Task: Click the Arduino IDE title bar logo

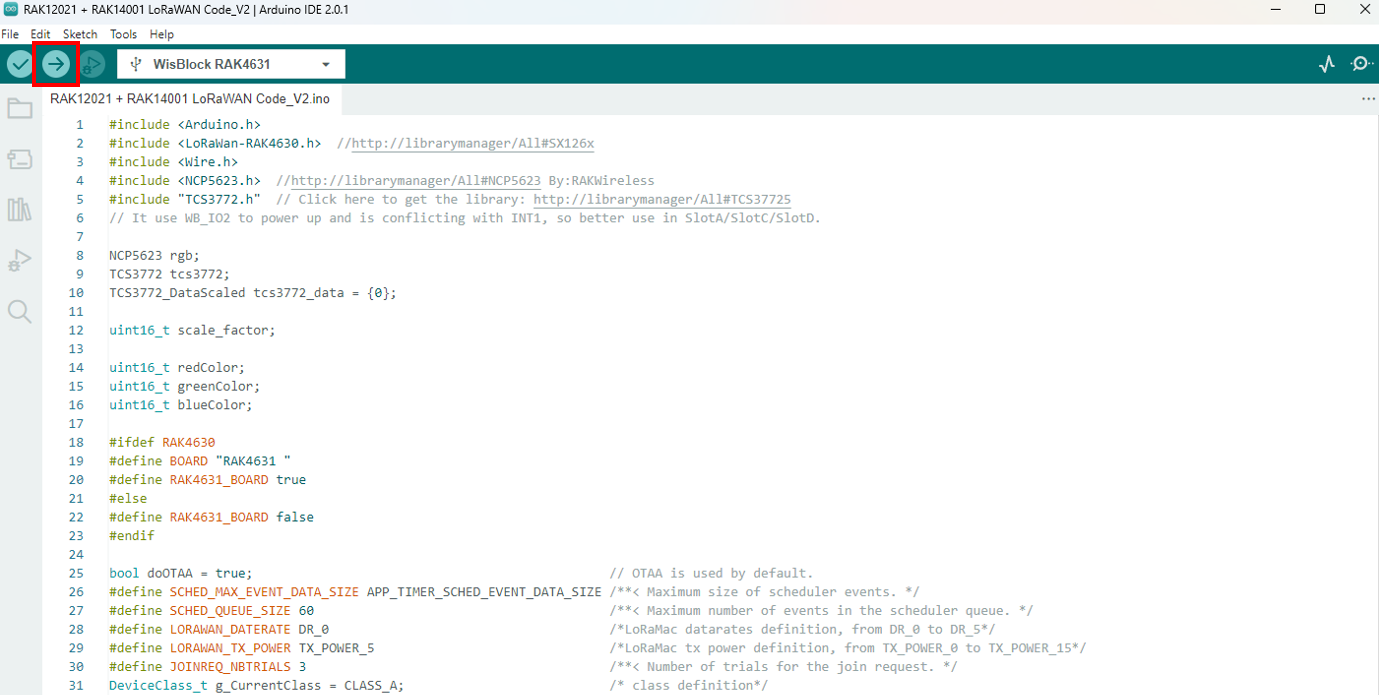Action: pos(11,10)
